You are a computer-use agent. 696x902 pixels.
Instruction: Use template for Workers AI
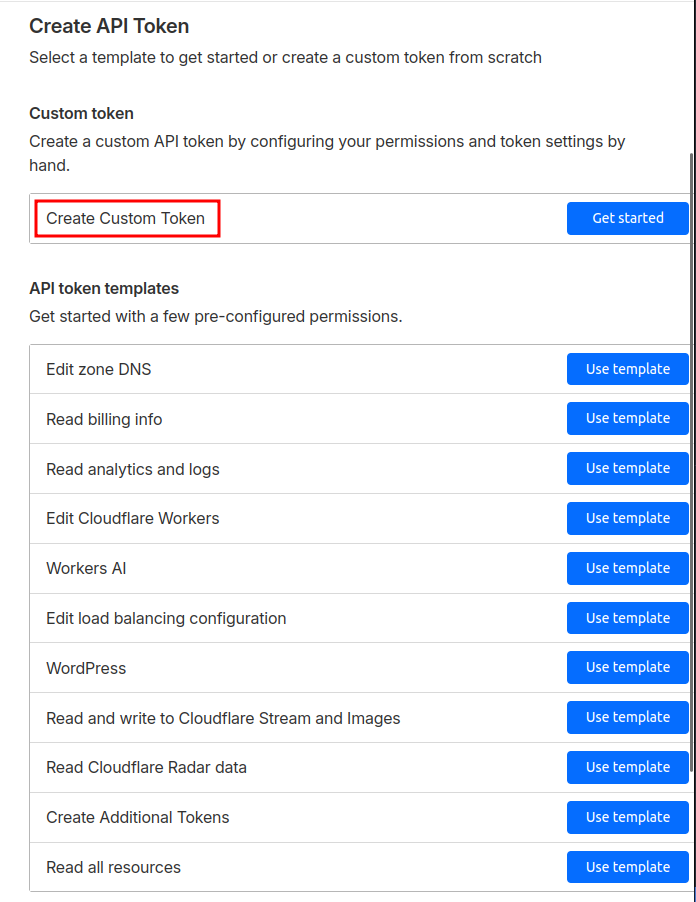click(x=627, y=568)
